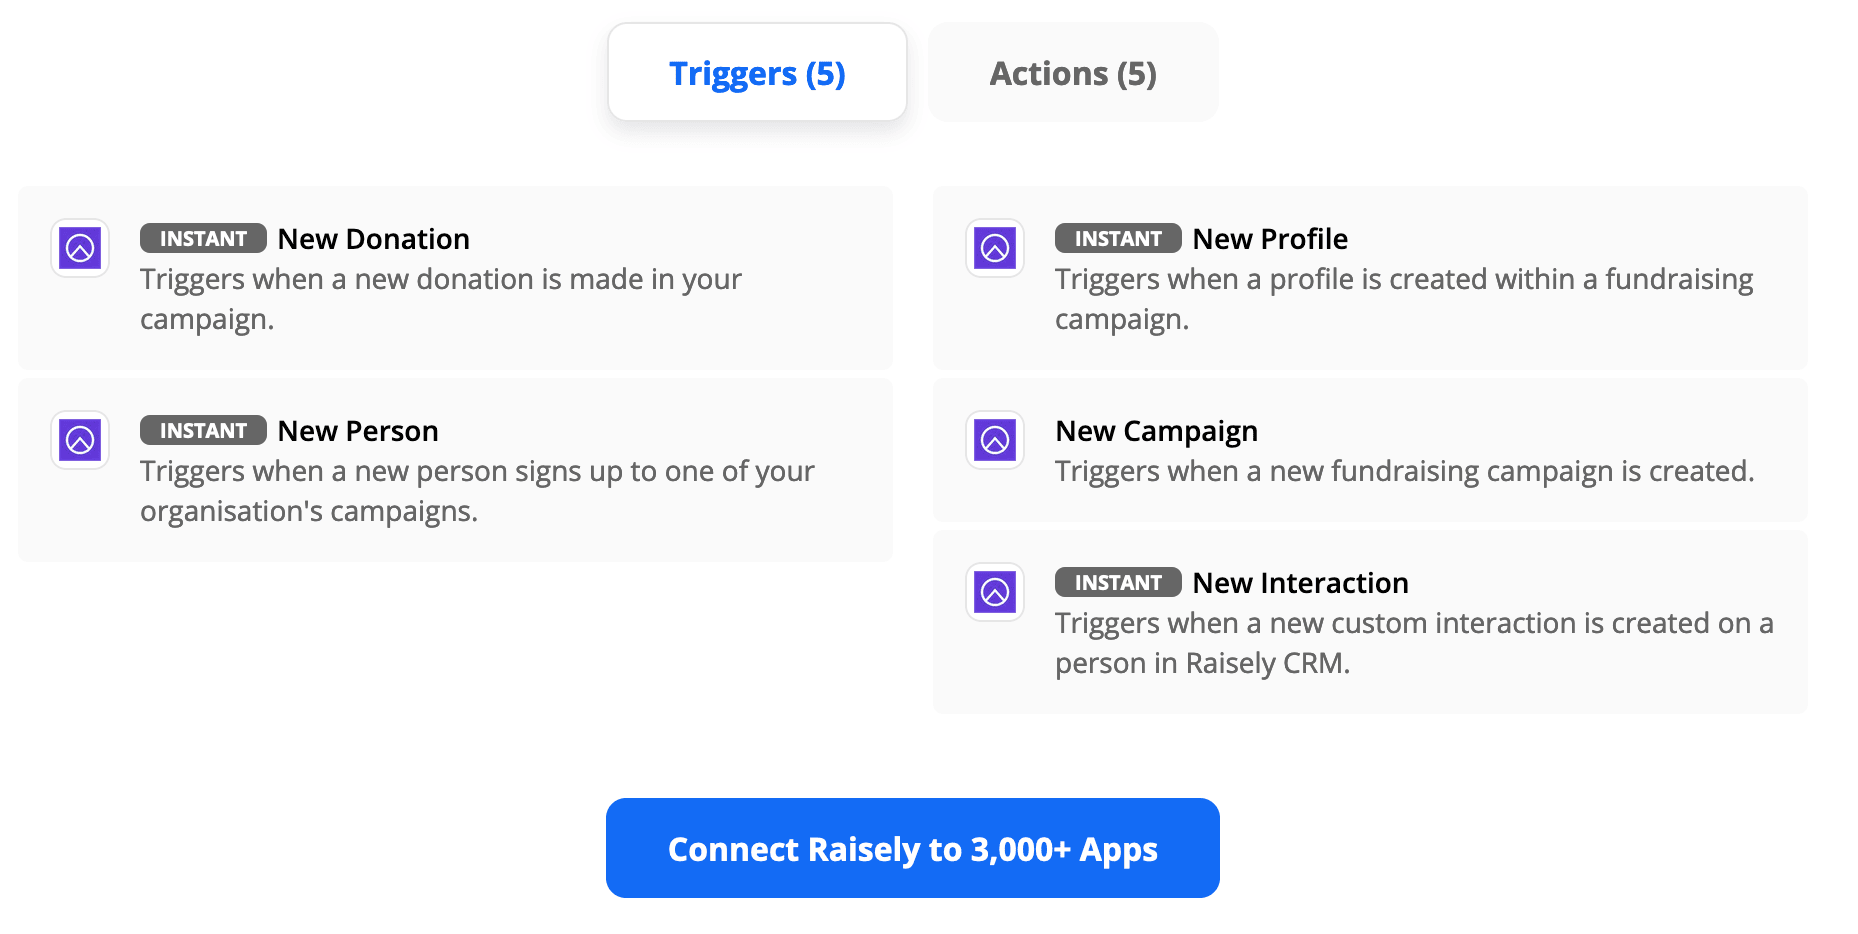The height and width of the screenshot is (934, 1858).
Task: Click the Raisely icon beside New Profile
Action: (995, 248)
